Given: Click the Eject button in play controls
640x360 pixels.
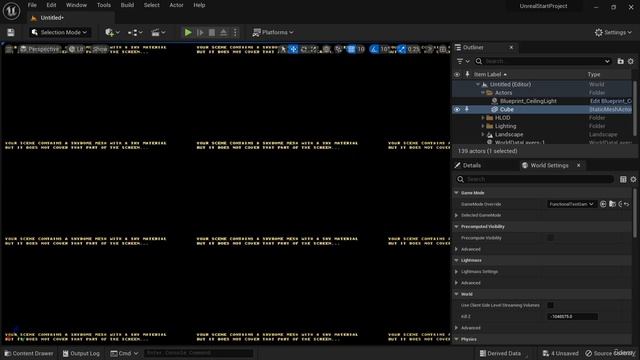Looking at the screenshot, I should click(x=223, y=32).
